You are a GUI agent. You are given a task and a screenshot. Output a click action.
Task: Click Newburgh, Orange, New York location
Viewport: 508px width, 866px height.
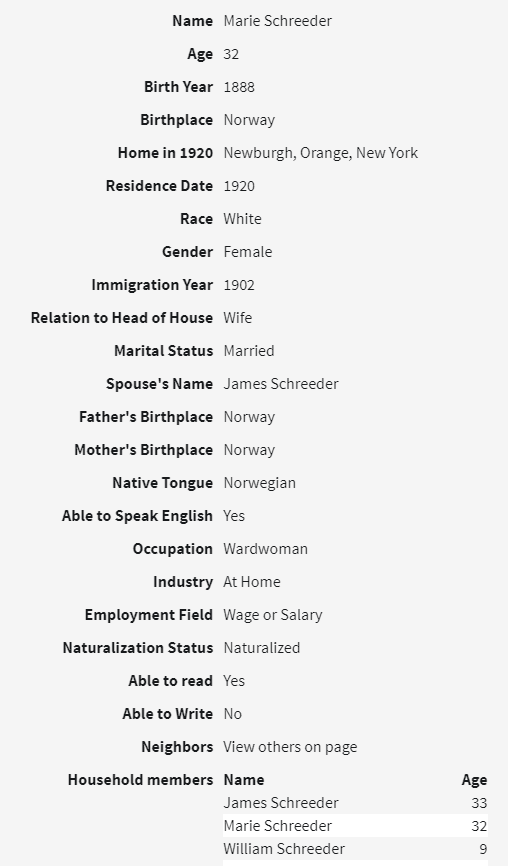pos(321,153)
